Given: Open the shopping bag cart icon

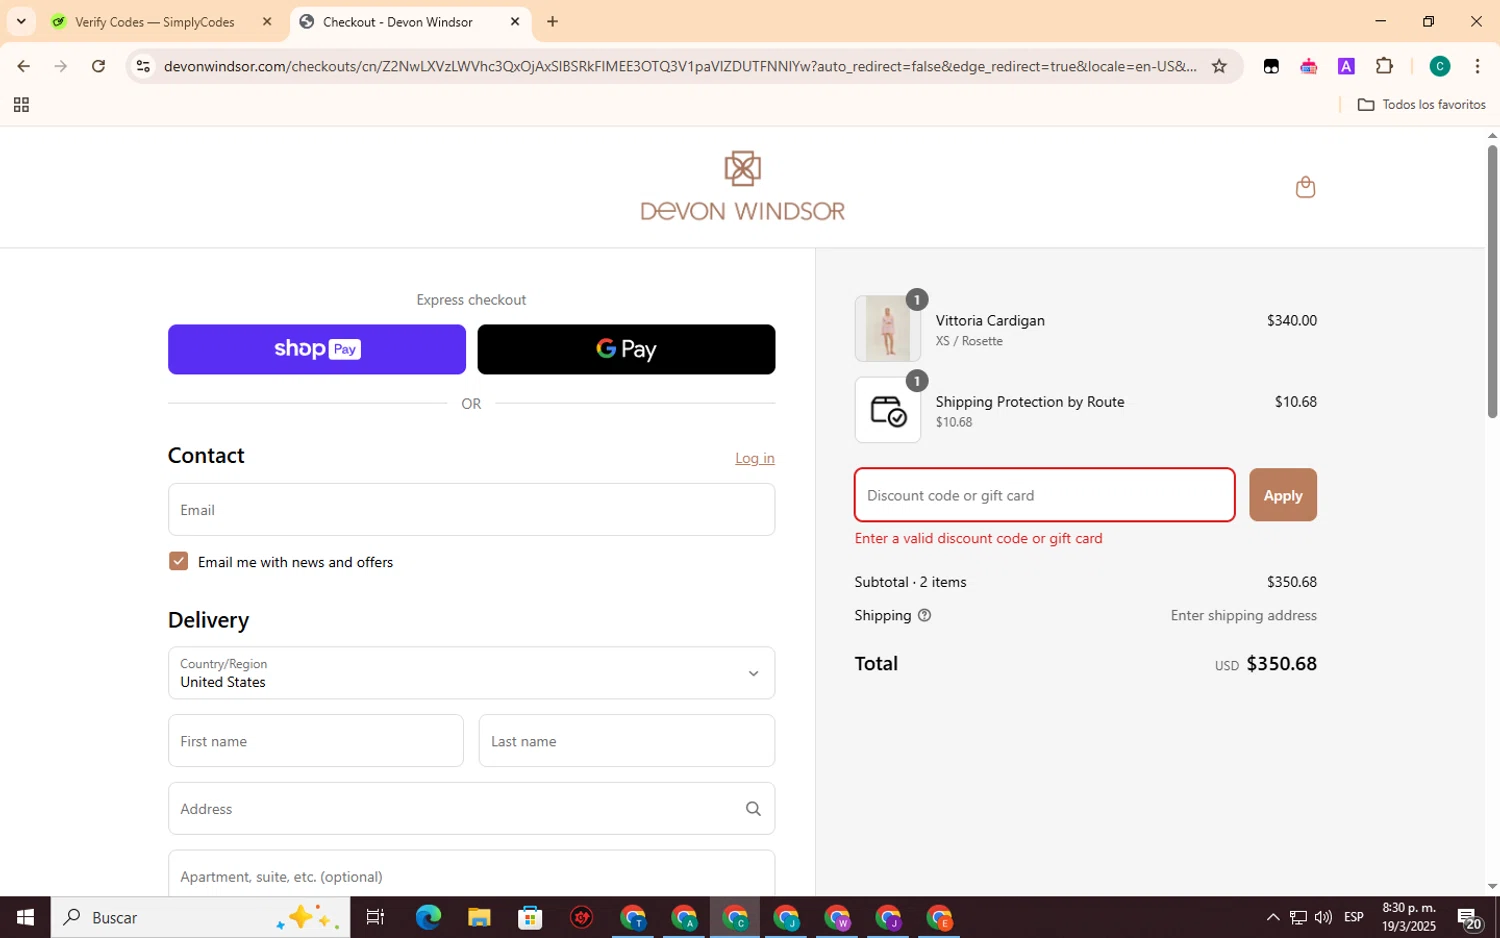Looking at the screenshot, I should click(x=1305, y=187).
